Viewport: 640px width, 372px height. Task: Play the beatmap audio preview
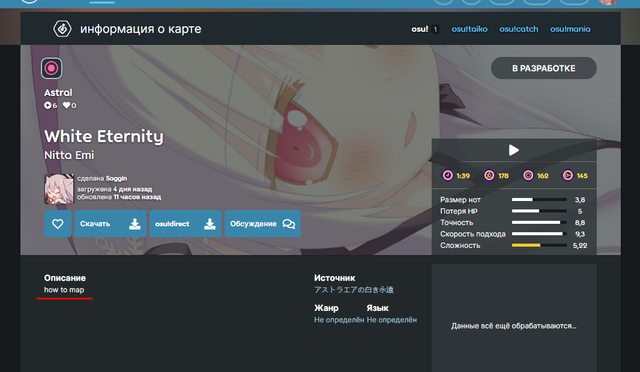pos(514,150)
